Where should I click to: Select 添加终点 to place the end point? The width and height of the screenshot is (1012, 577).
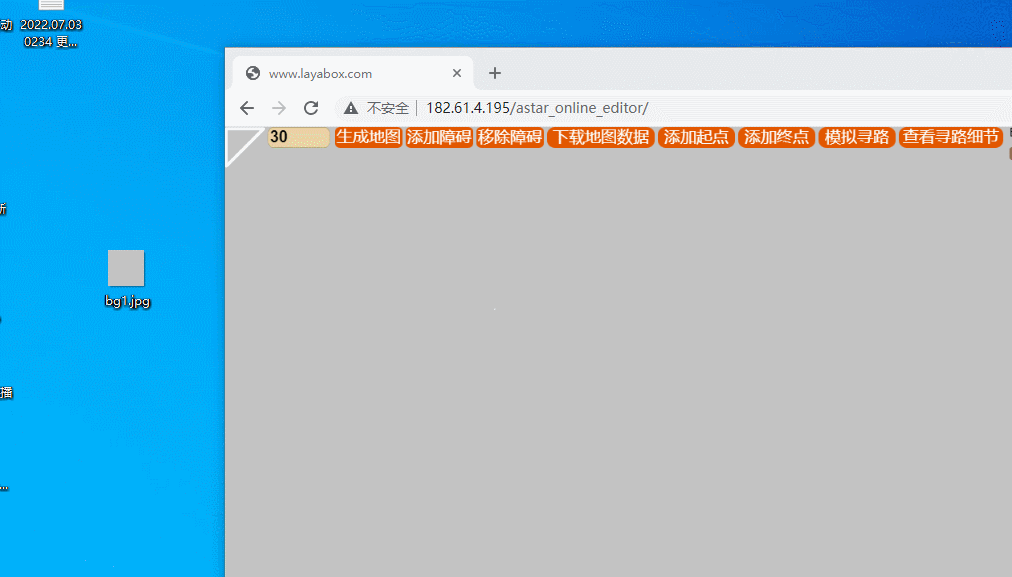[x=776, y=137]
